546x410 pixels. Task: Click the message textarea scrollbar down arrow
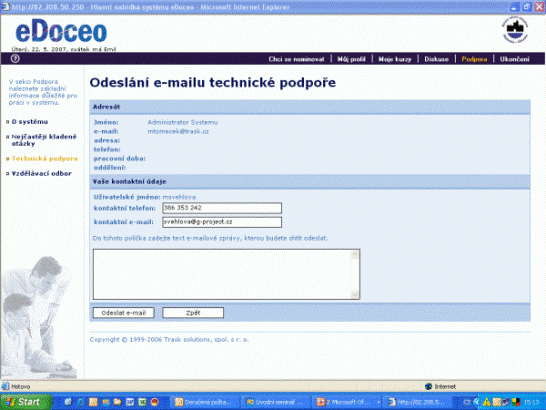(355, 294)
